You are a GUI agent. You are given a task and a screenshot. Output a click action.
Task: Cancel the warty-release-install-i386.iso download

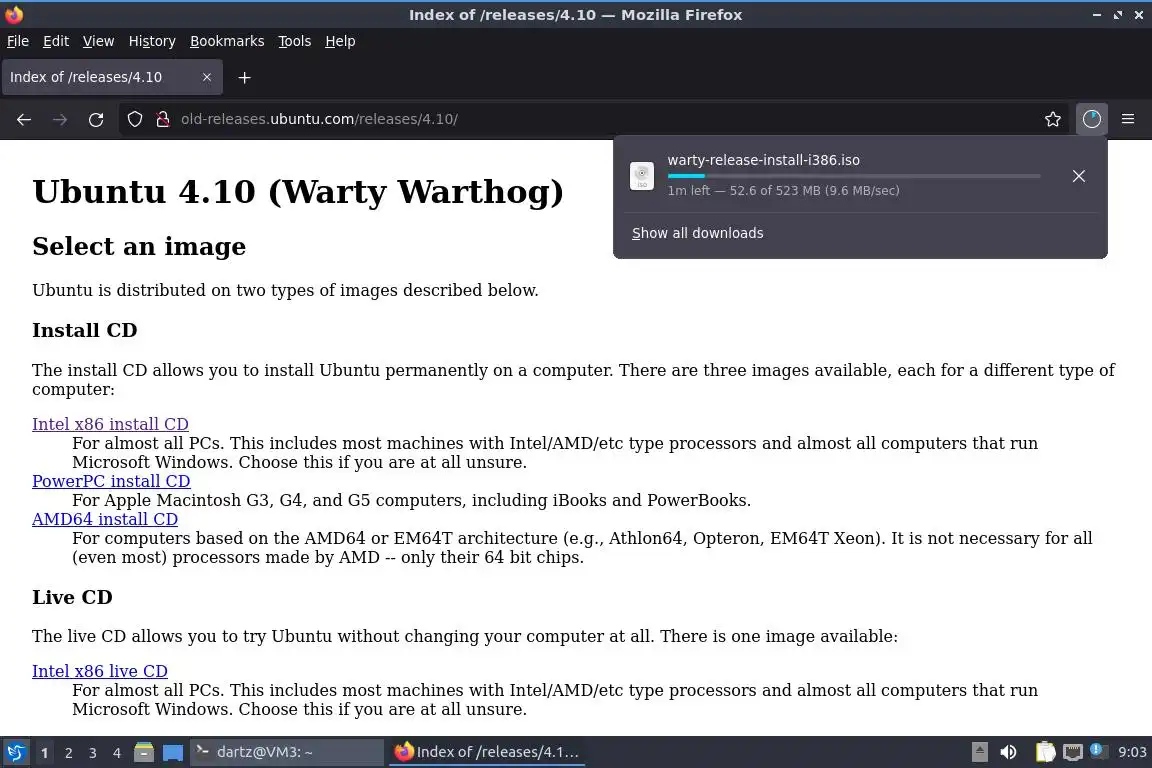[x=1078, y=176]
